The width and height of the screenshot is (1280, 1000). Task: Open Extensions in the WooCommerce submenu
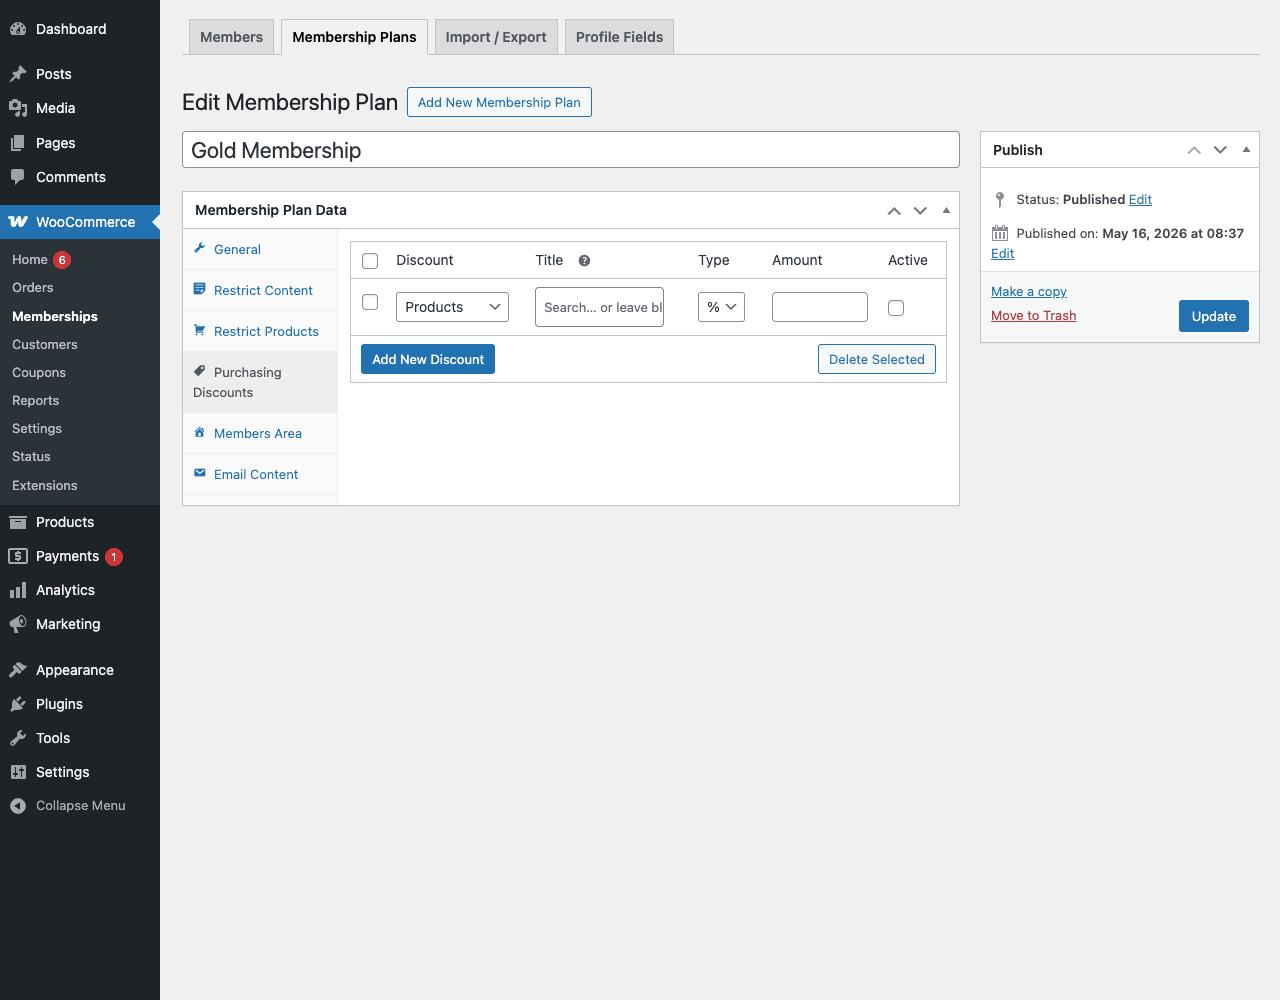(x=45, y=485)
